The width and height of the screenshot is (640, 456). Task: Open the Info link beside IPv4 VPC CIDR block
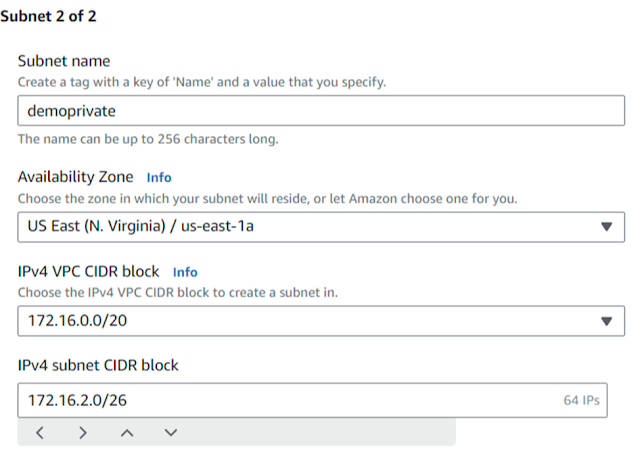(185, 271)
